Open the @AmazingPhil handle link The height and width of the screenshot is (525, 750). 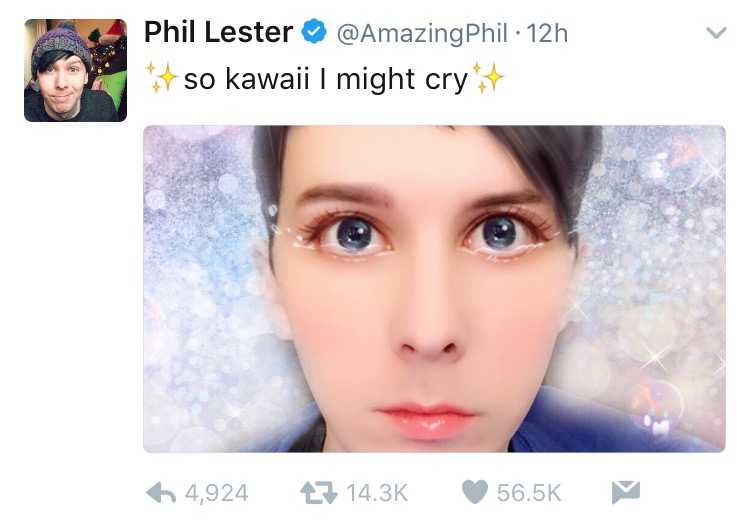[420, 33]
